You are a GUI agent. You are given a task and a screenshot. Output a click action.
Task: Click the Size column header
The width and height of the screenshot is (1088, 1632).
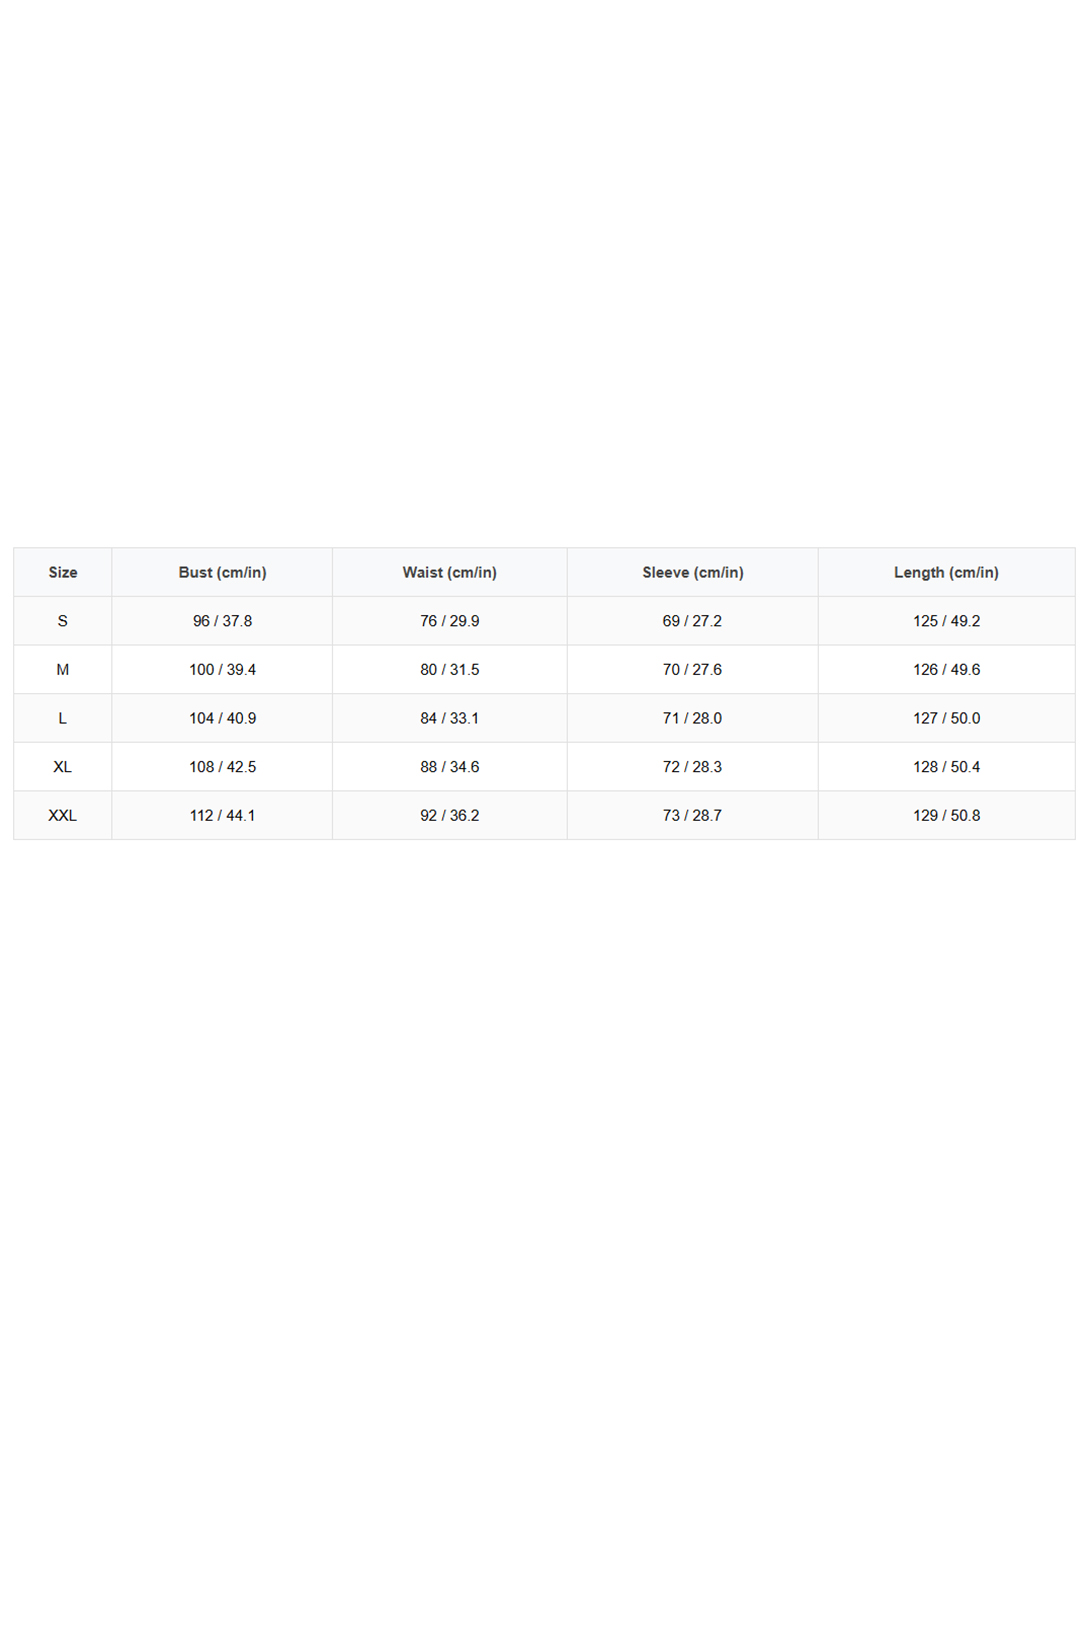[x=62, y=572]
